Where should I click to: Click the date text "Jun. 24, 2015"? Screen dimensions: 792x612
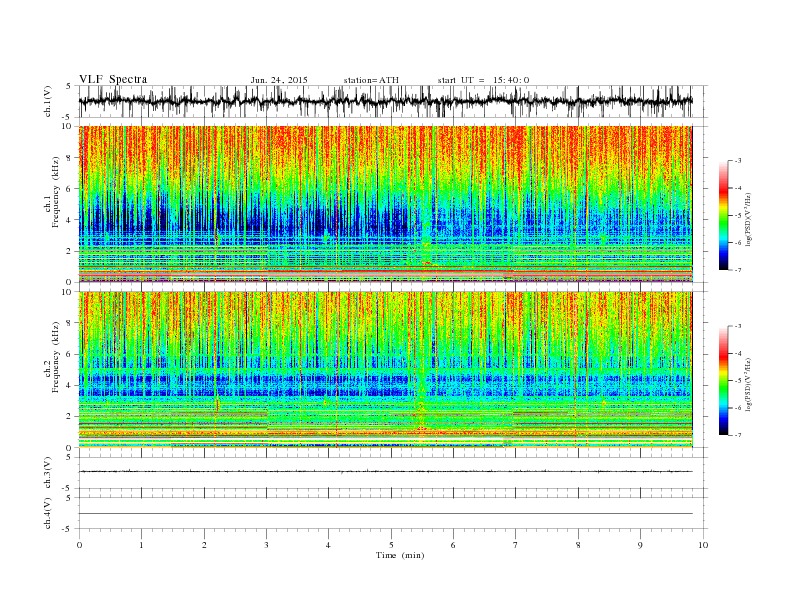tap(279, 80)
